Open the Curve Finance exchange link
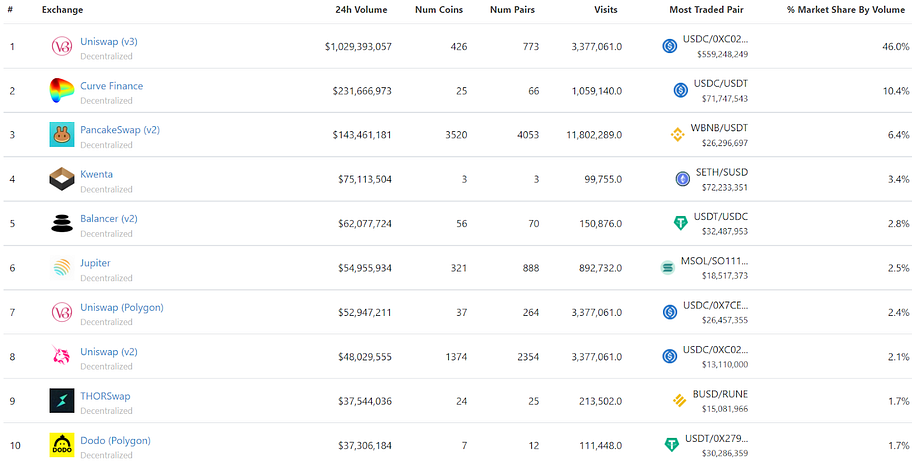Viewport: 912px width, 467px height. [x=112, y=86]
